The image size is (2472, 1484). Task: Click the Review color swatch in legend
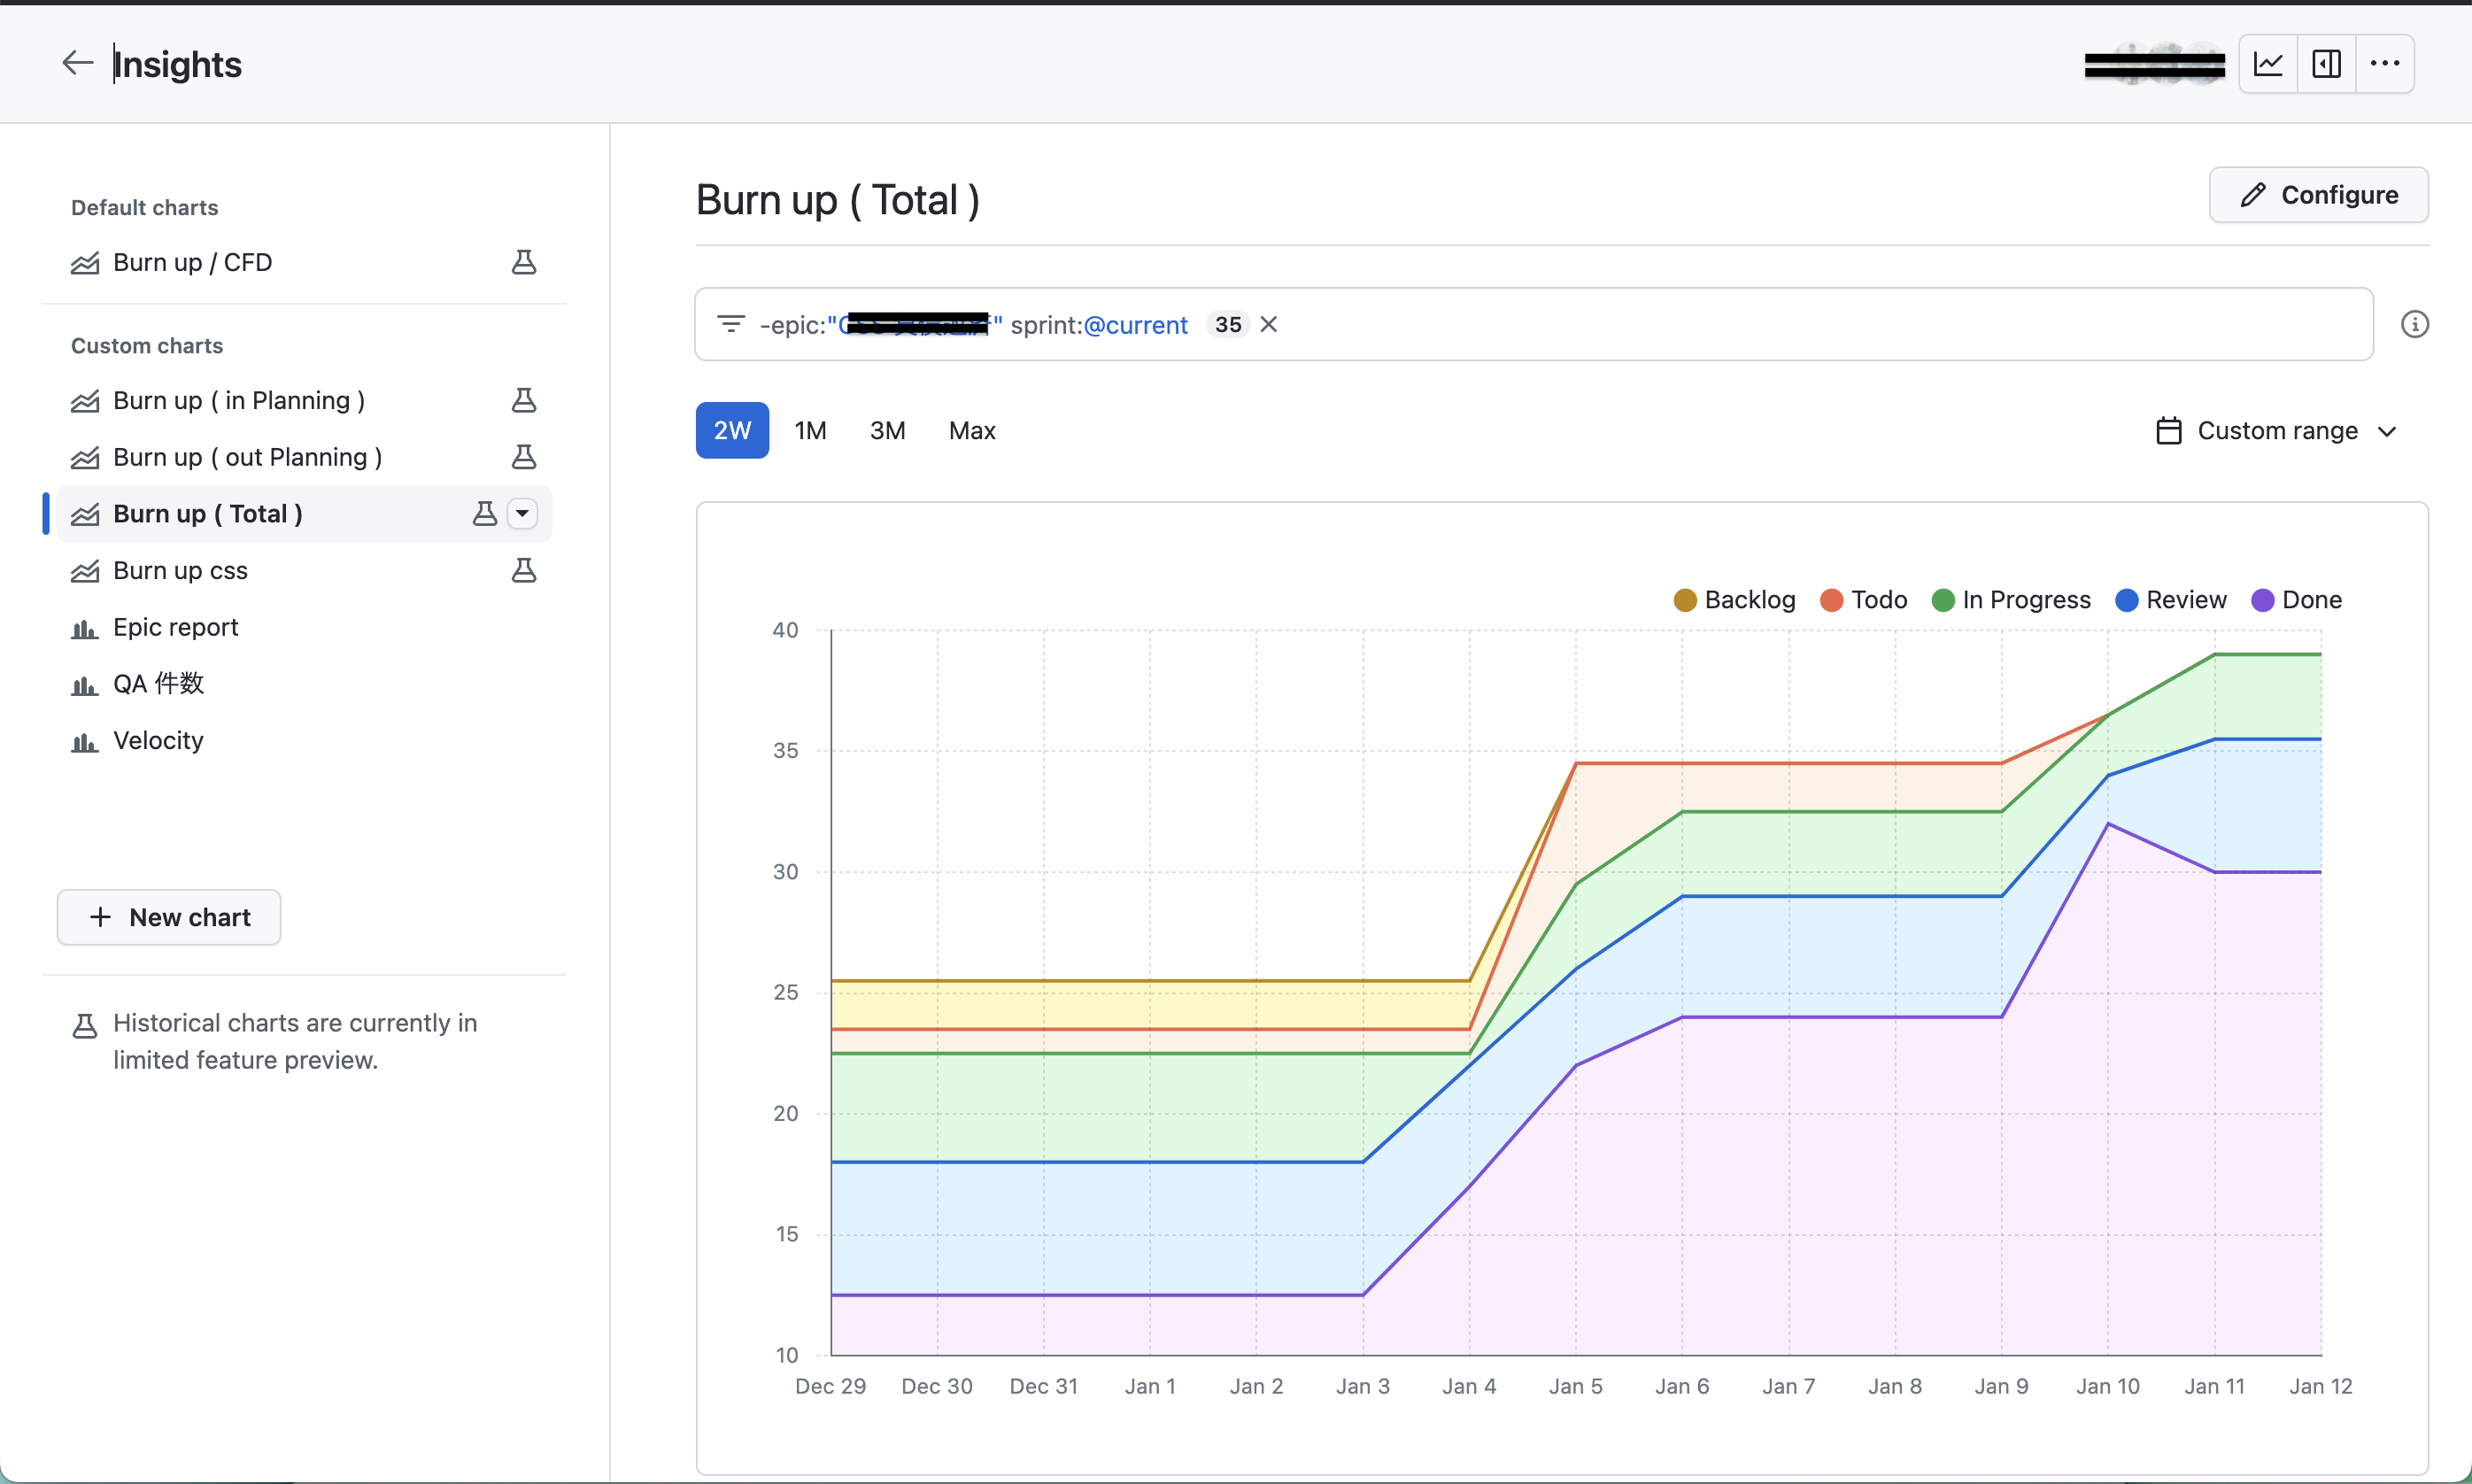[2127, 600]
